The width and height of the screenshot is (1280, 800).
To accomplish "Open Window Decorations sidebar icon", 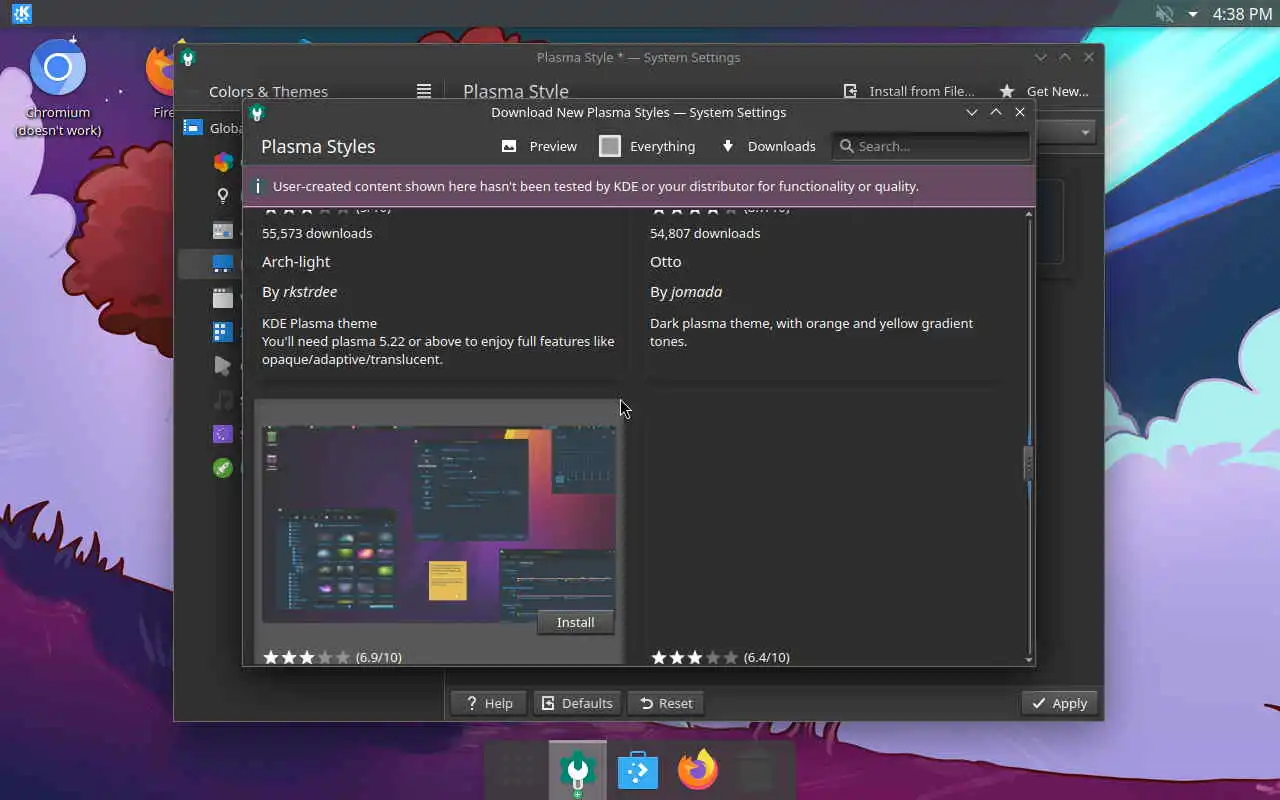I will pos(223,298).
